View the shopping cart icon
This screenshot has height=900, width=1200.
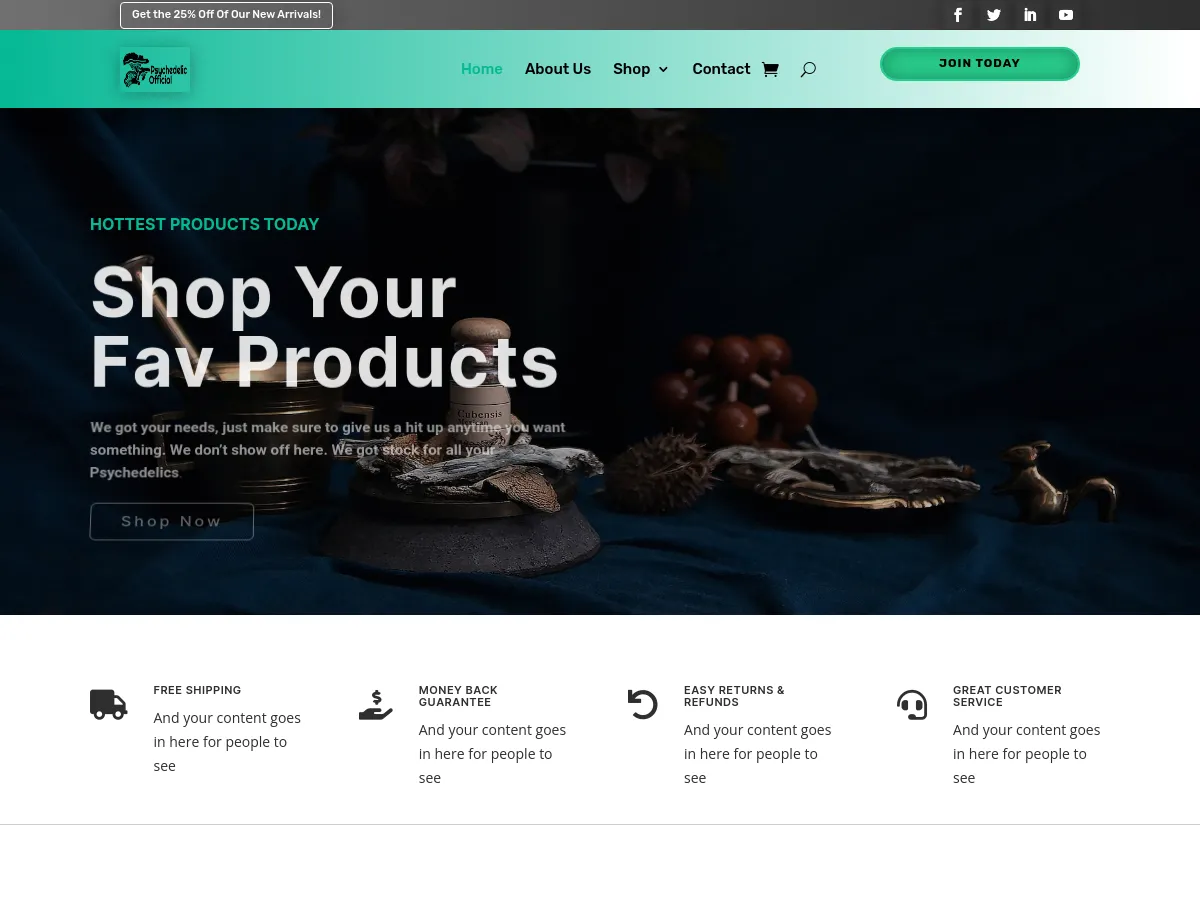pyautogui.click(x=770, y=69)
